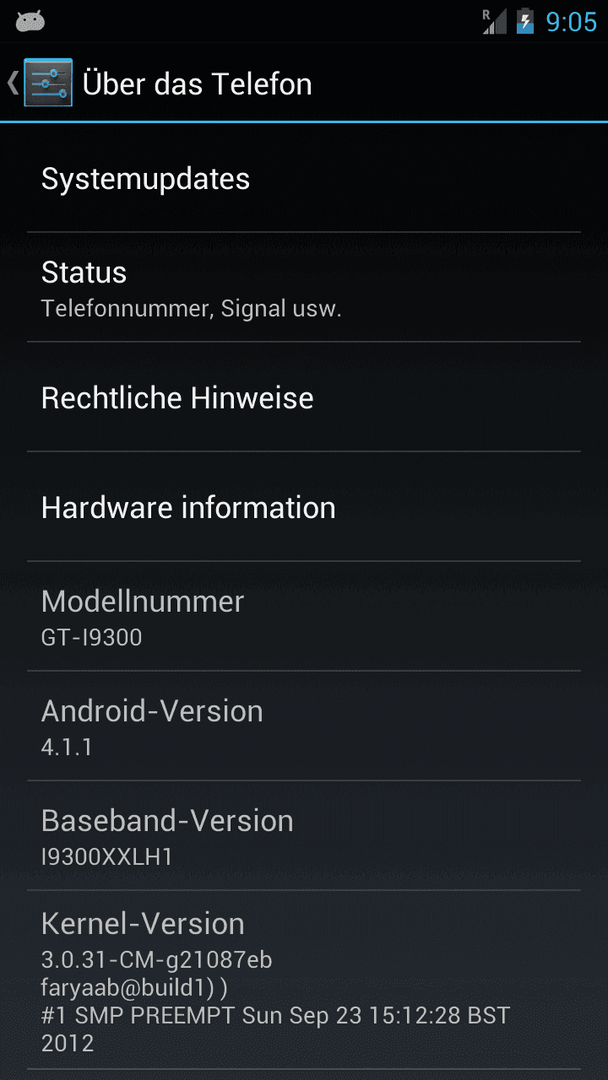Viewport: 608px width, 1080px height.
Task: Tap the 3.0.31-CM-g21087eb kernel text
Action: 157,960
